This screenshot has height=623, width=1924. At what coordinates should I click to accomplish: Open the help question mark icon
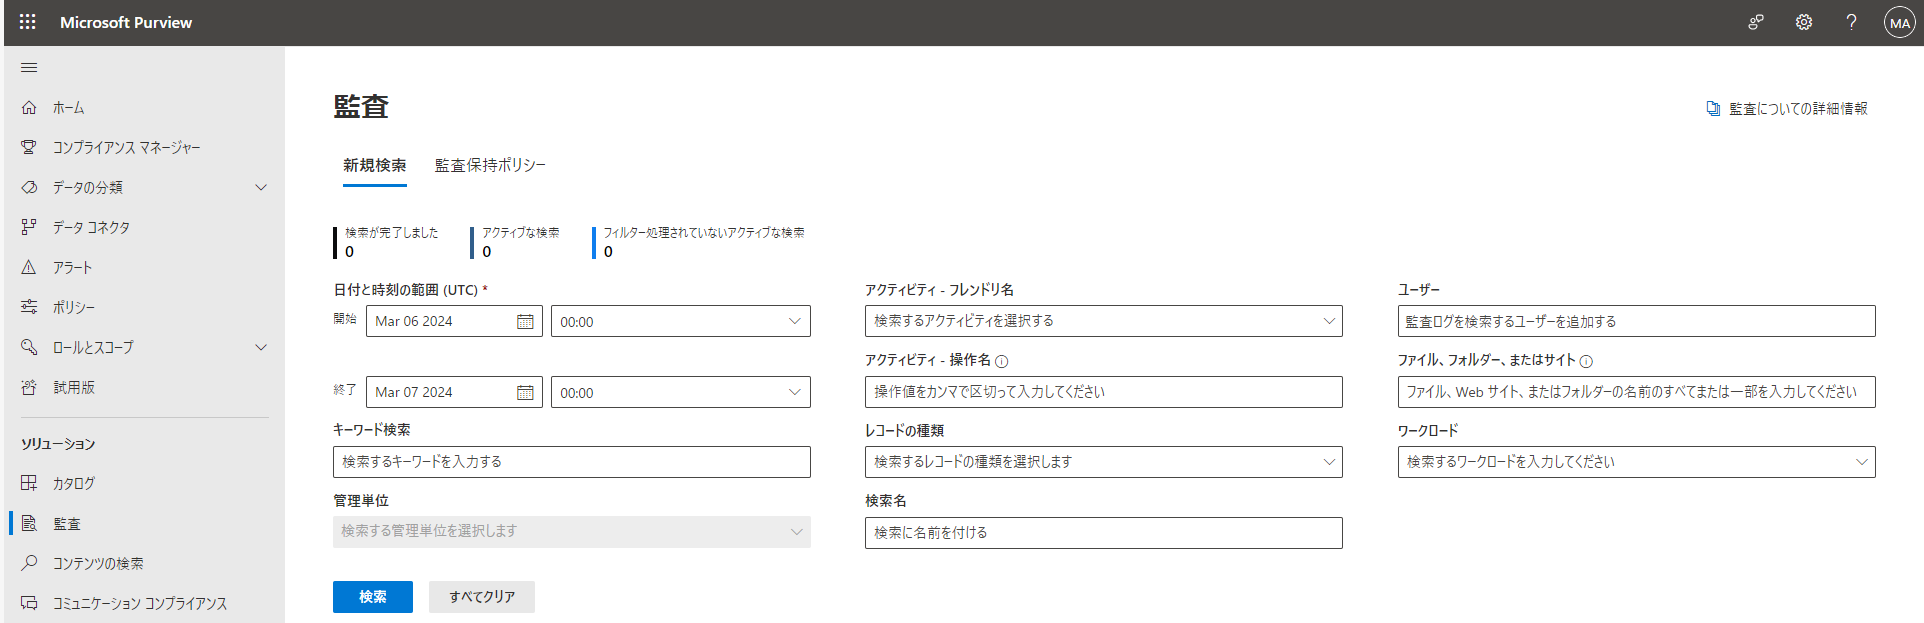[x=1852, y=22]
